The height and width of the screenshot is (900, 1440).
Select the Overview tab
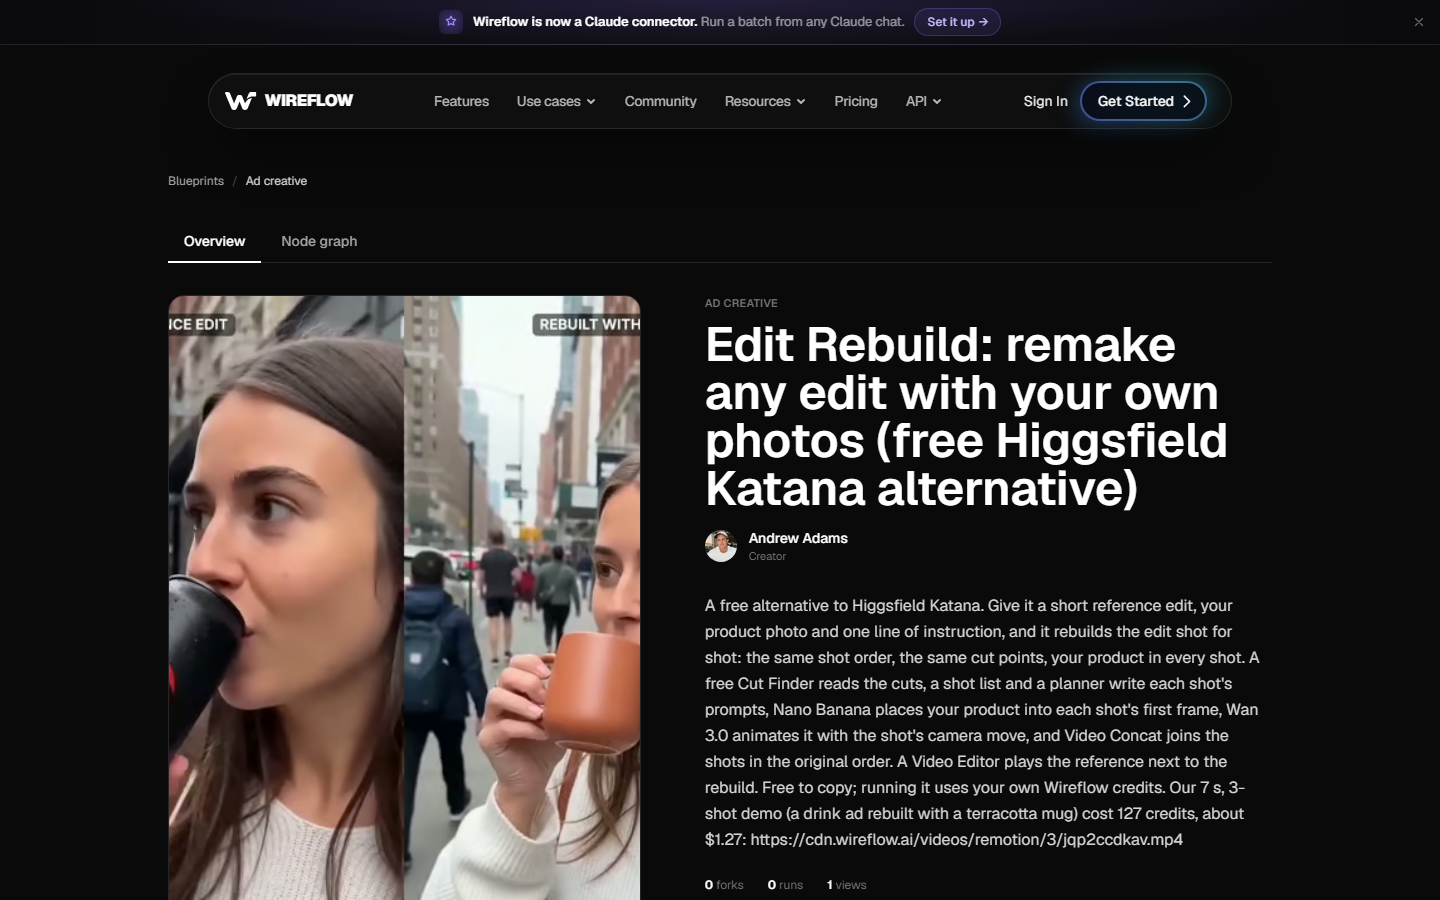point(214,241)
